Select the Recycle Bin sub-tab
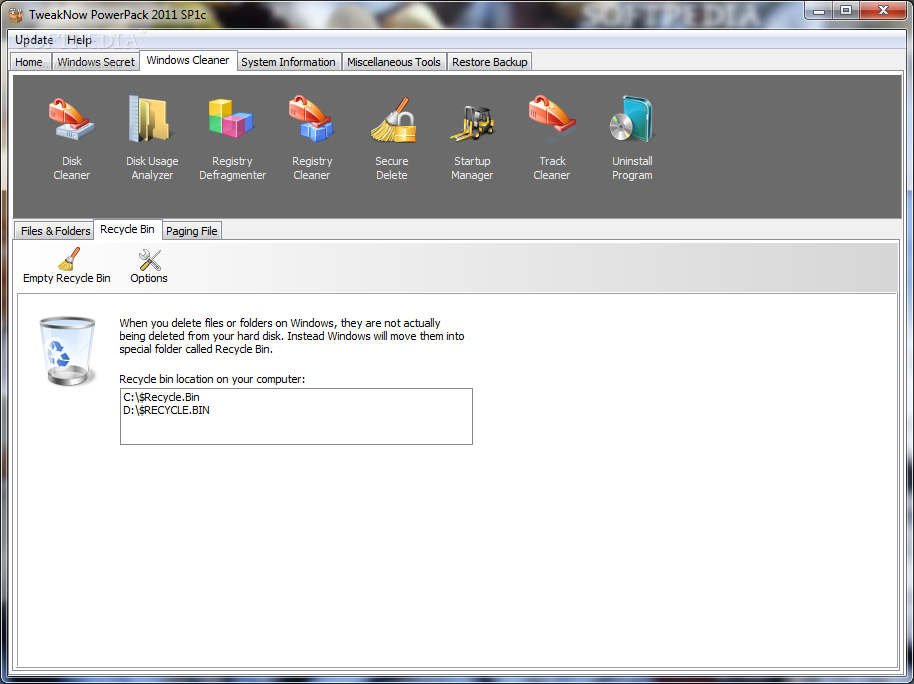 pos(127,229)
